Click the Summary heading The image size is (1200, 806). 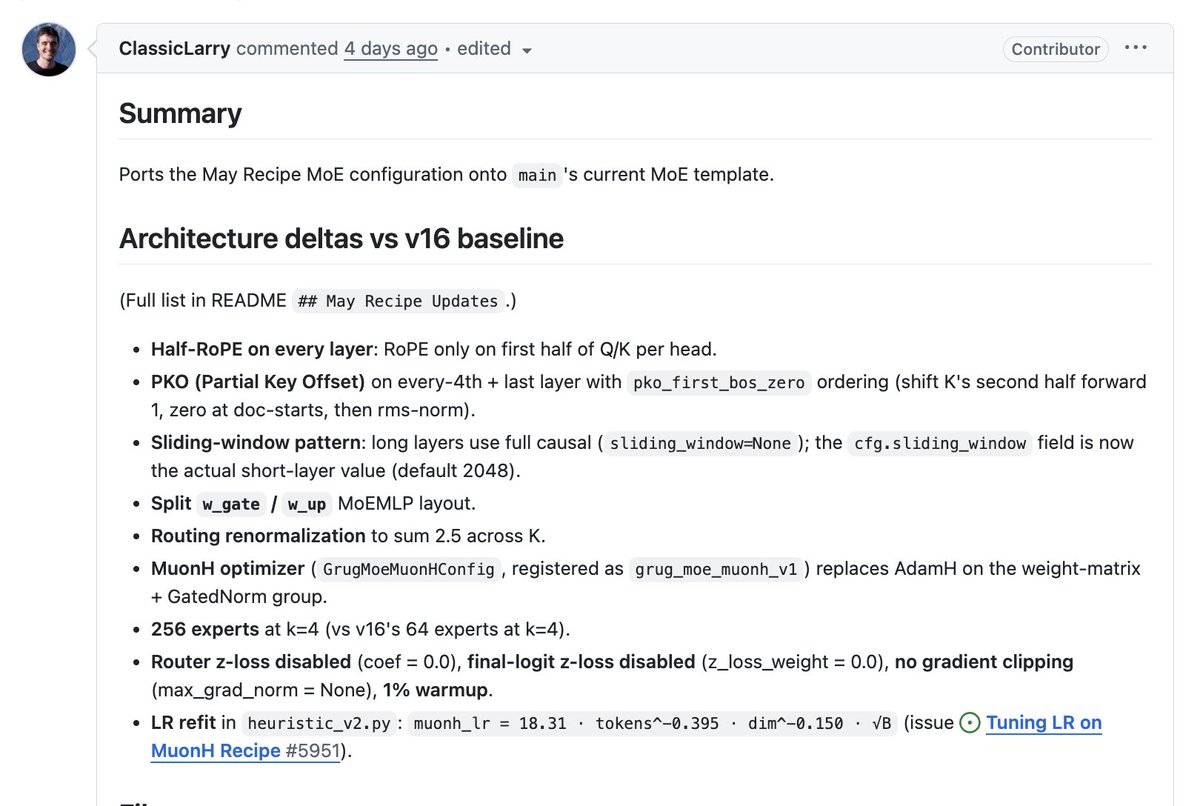[180, 113]
